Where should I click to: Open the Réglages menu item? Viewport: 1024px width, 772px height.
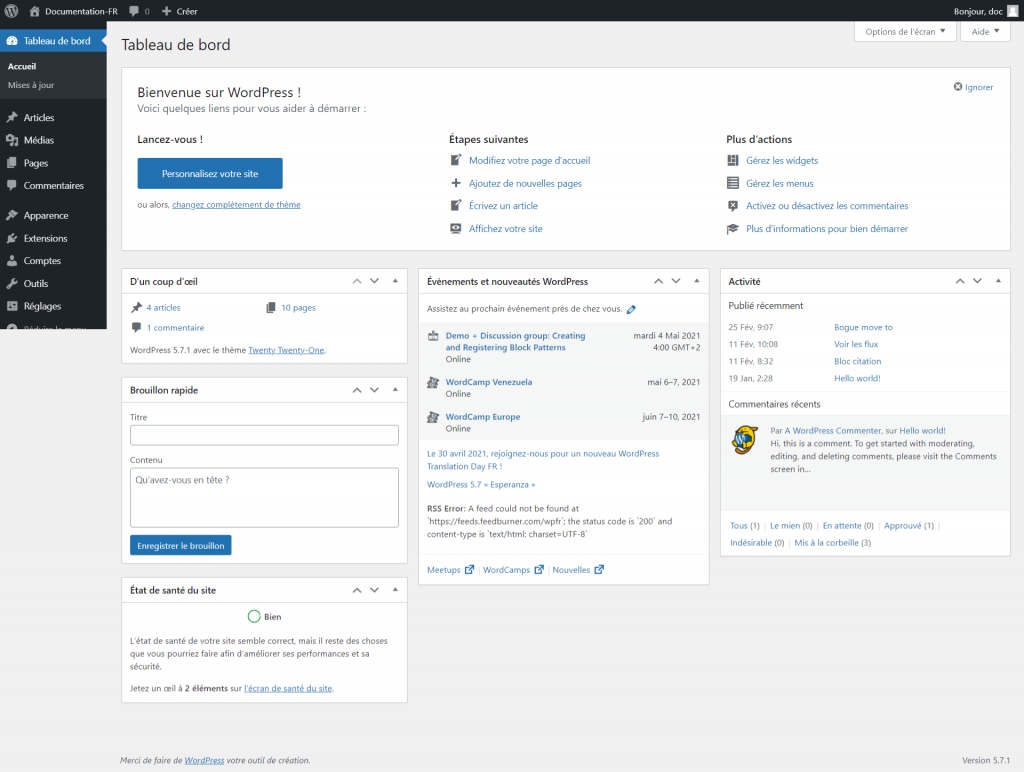pyautogui.click(x=42, y=306)
